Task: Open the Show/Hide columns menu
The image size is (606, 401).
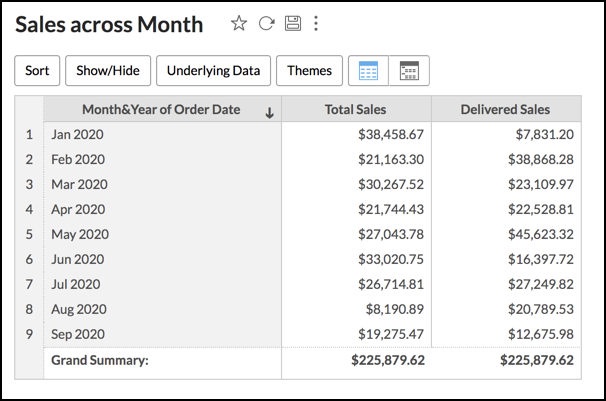Action: tap(108, 71)
